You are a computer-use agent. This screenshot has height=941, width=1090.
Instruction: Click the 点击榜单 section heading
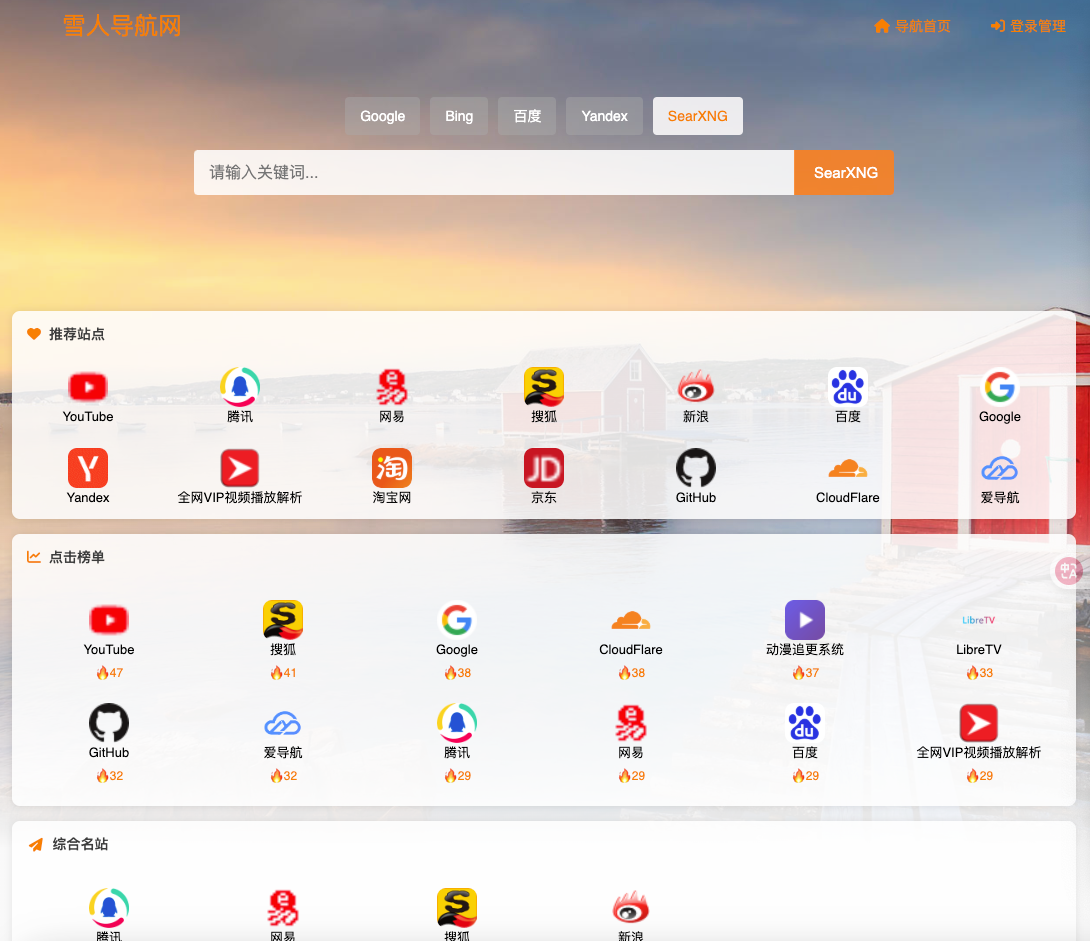pyautogui.click(x=76, y=557)
